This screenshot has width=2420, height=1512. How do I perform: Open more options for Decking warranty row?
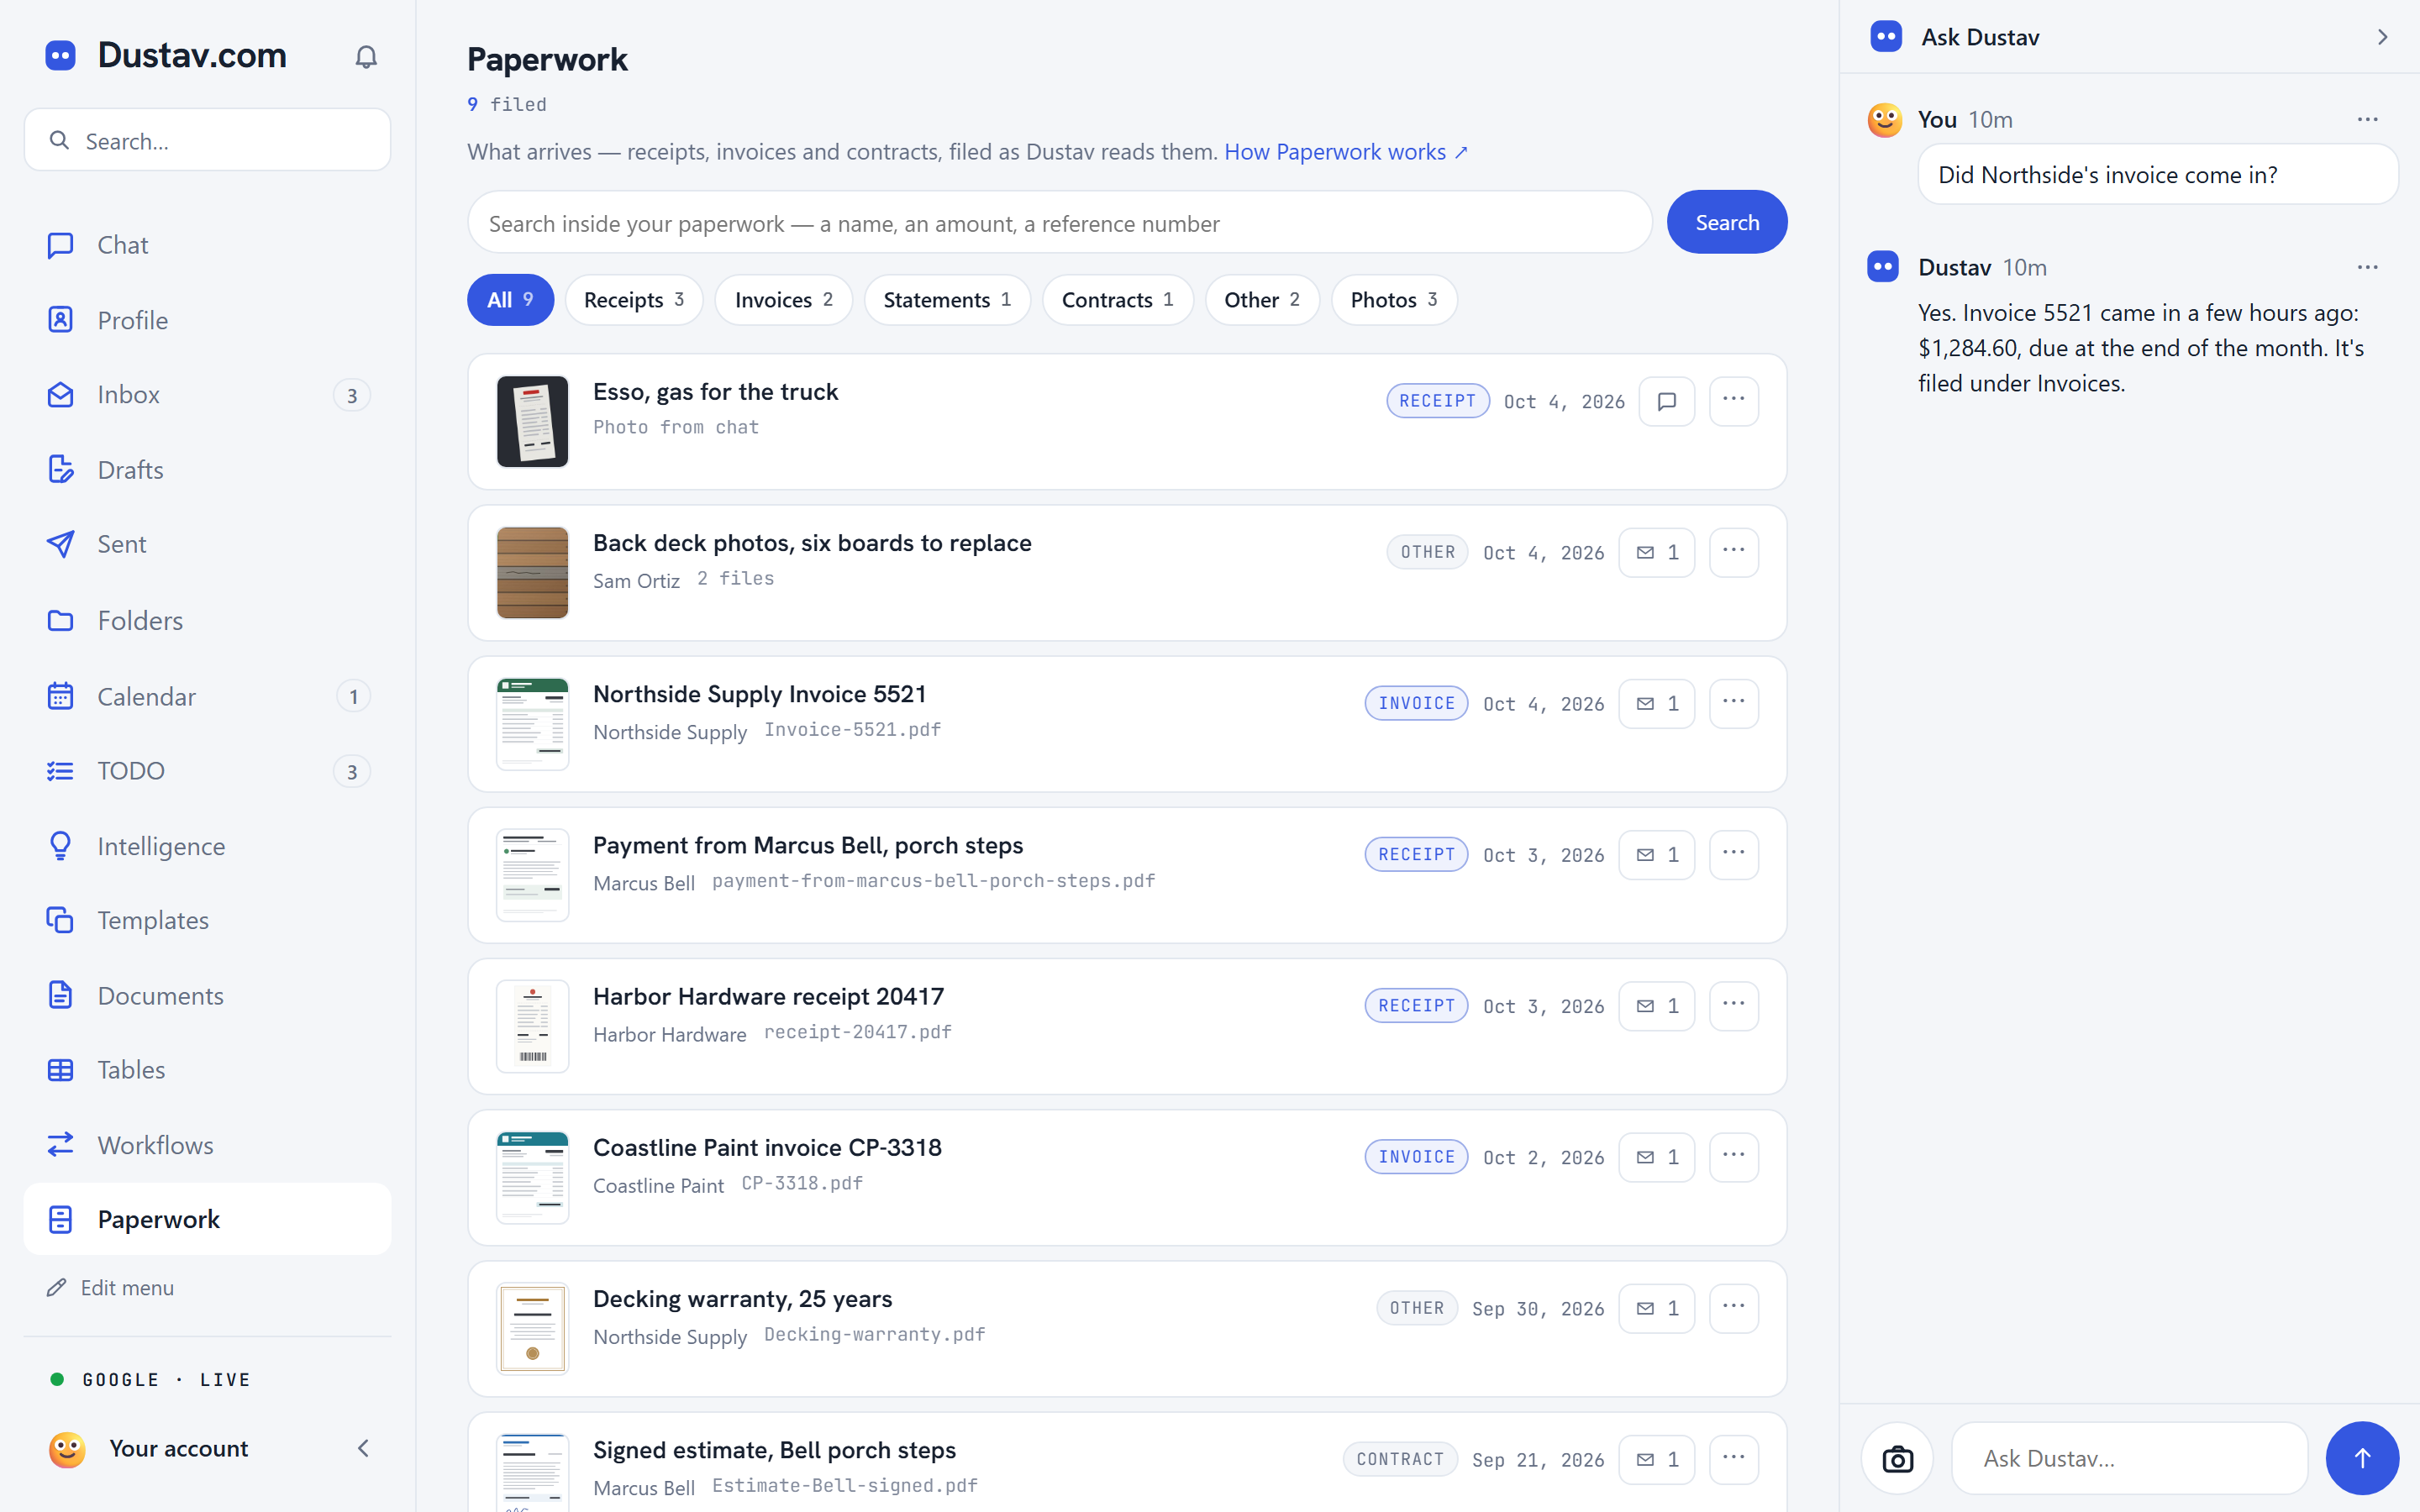(x=1734, y=1308)
